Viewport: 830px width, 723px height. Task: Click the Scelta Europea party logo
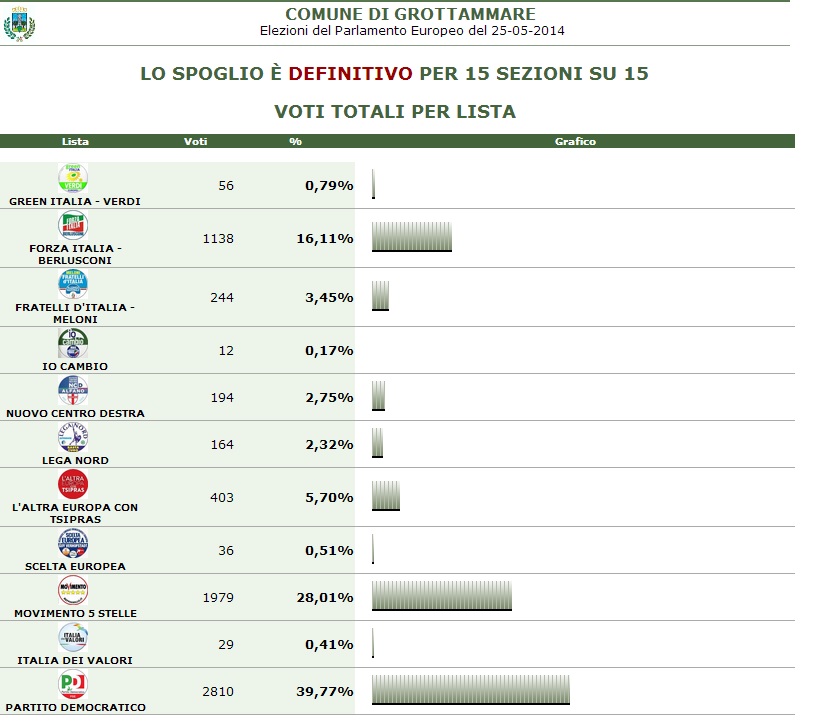coord(73,543)
